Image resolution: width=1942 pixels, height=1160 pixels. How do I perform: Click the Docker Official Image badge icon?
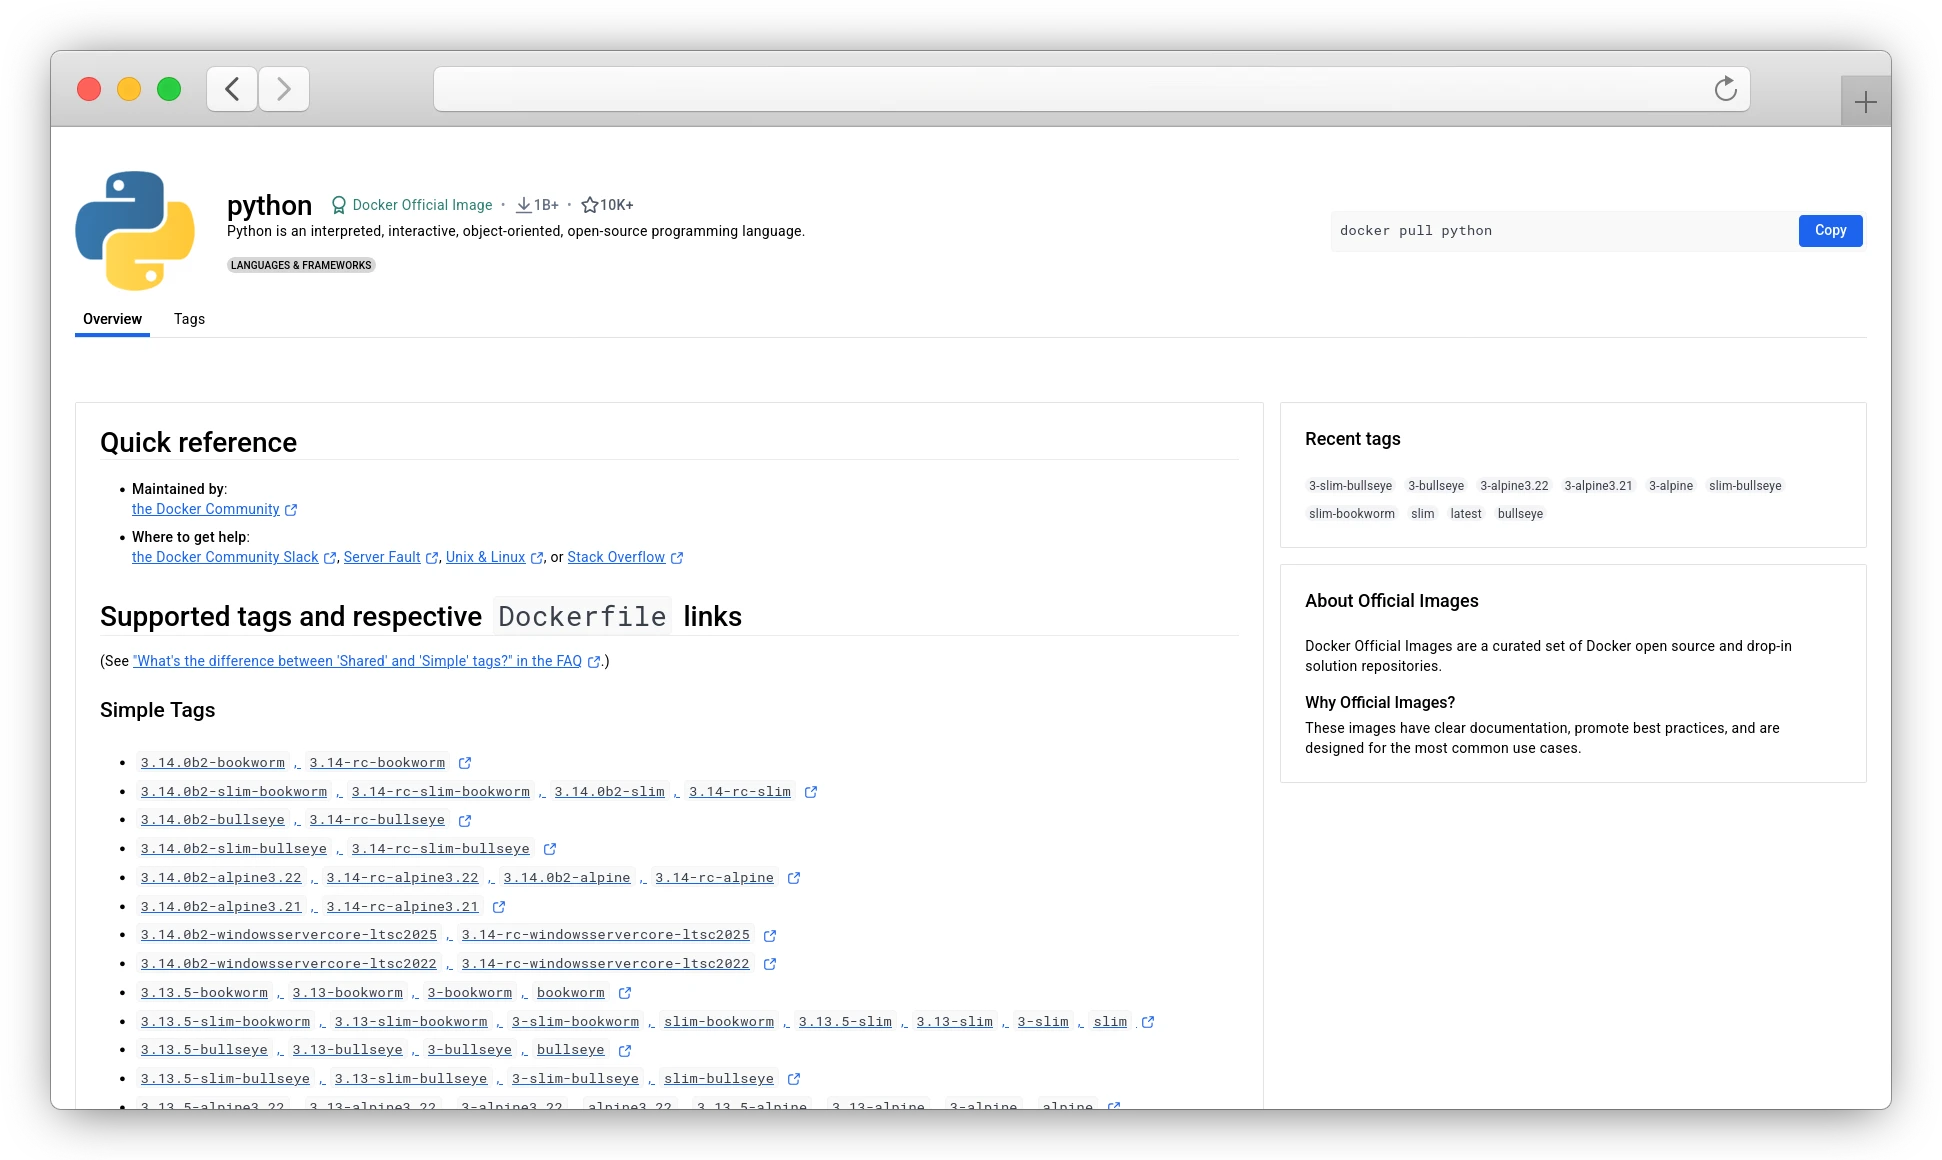coord(338,205)
